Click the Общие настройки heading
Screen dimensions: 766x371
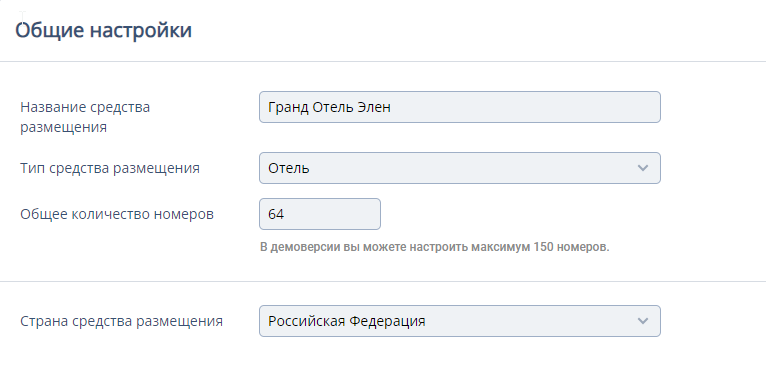coord(104,30)
